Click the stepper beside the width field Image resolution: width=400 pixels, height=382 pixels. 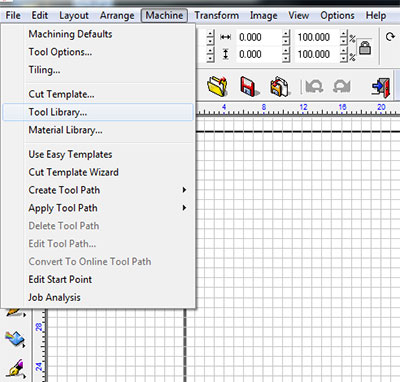[286, 37]
